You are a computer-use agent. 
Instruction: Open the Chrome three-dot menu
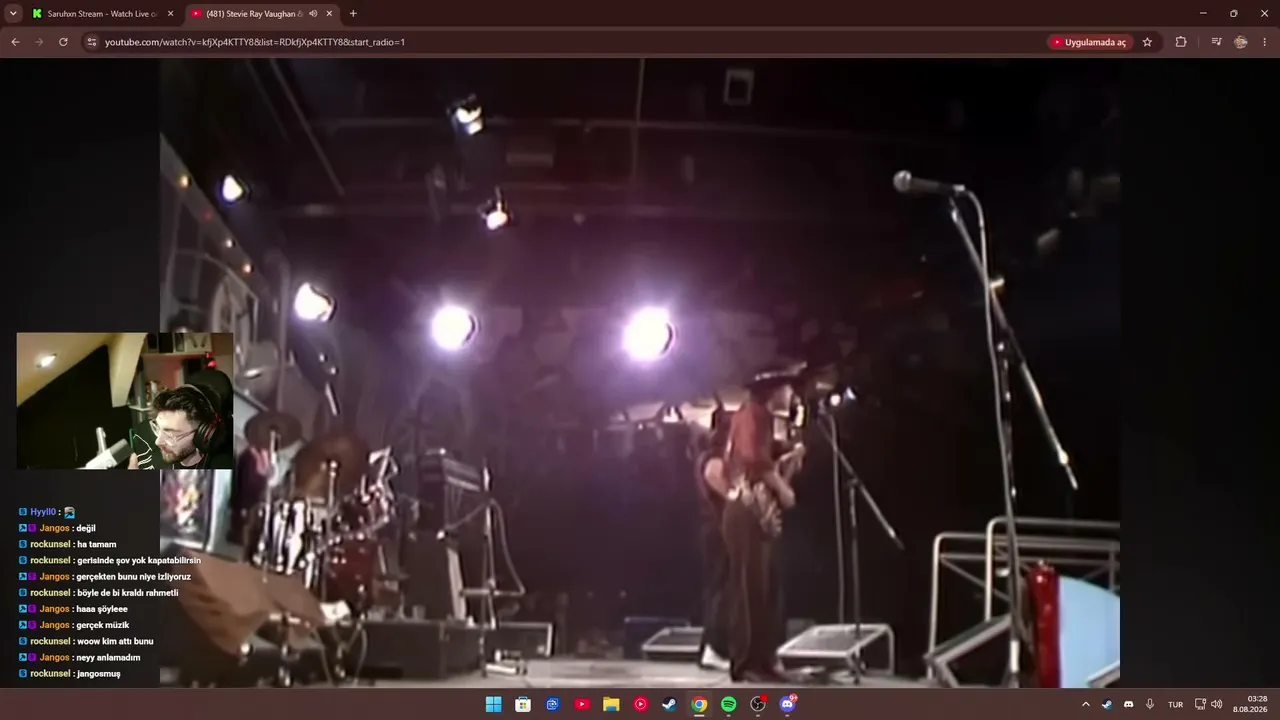point(1265,42)
